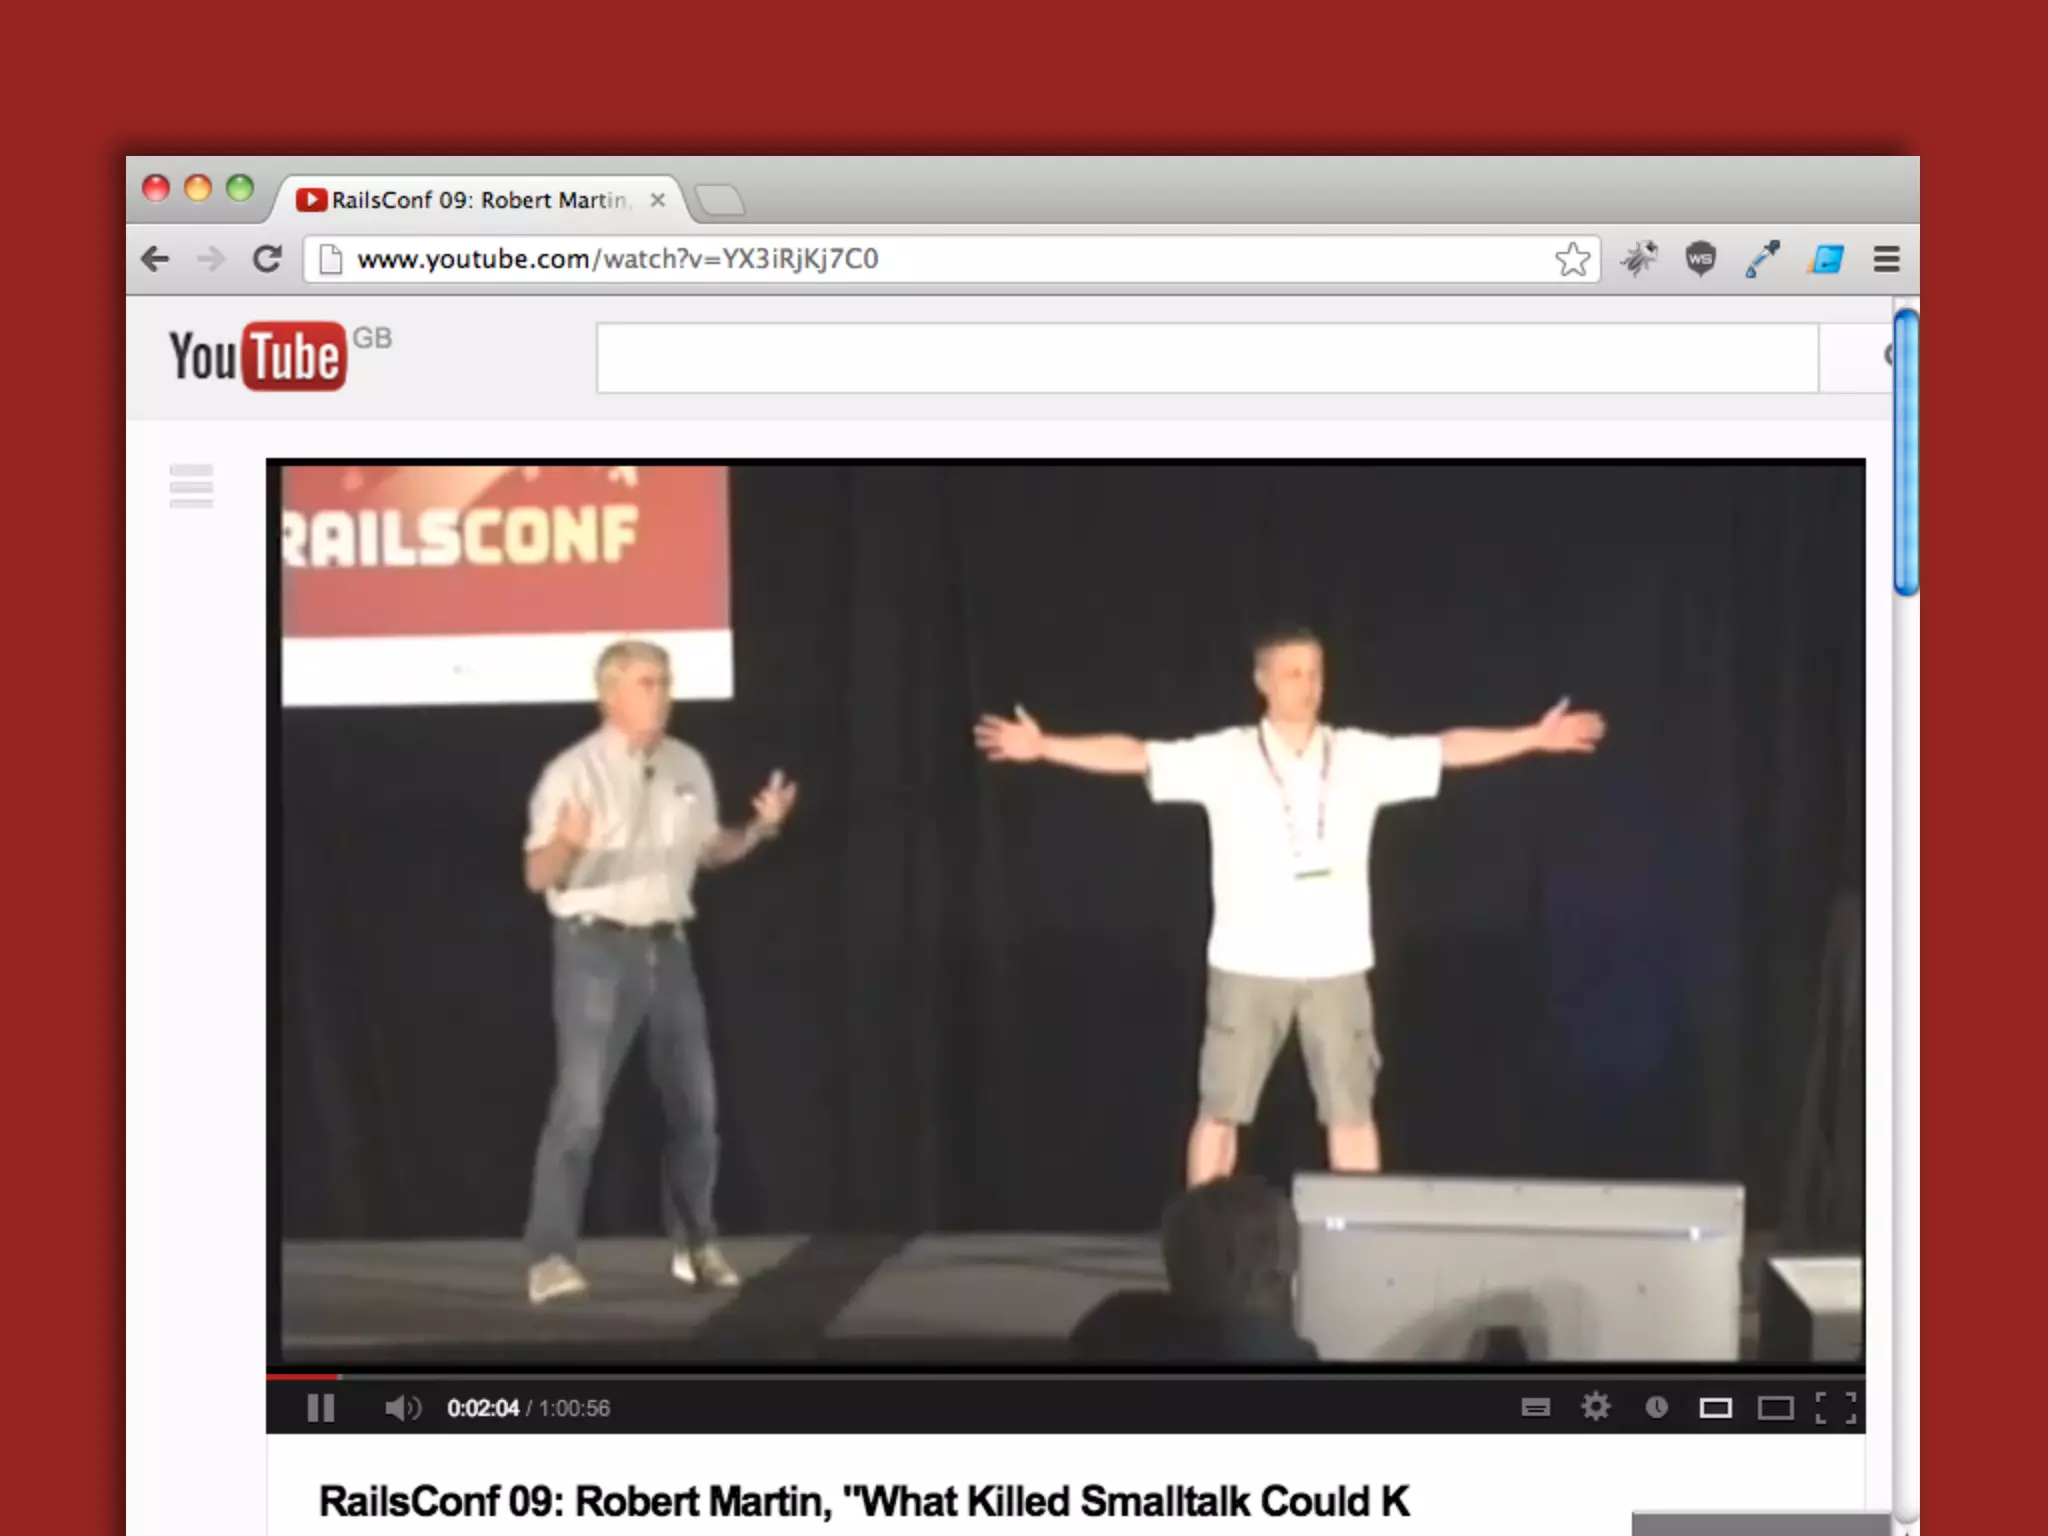Click the eyedropper extension icon

click(x=1762, y=260)
